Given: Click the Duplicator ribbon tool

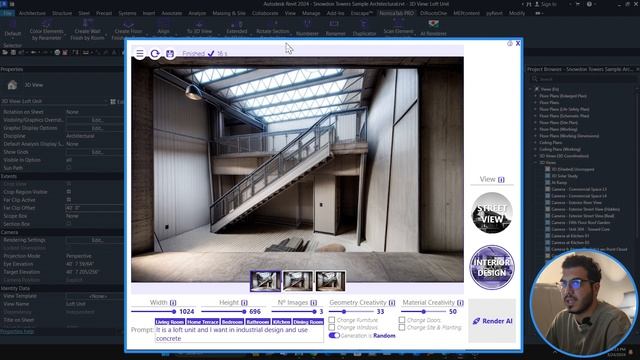Looking at the screenshot, I should pyautogui.click(x=364, y=27).
